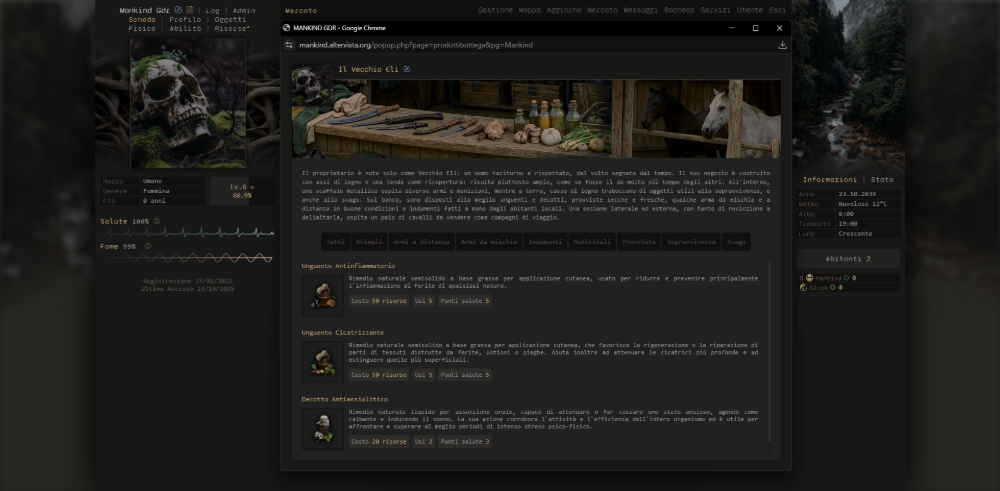Screen dimensions: 1000x491
Task: Open the Messaggi menu
Action: click(640, 10)
